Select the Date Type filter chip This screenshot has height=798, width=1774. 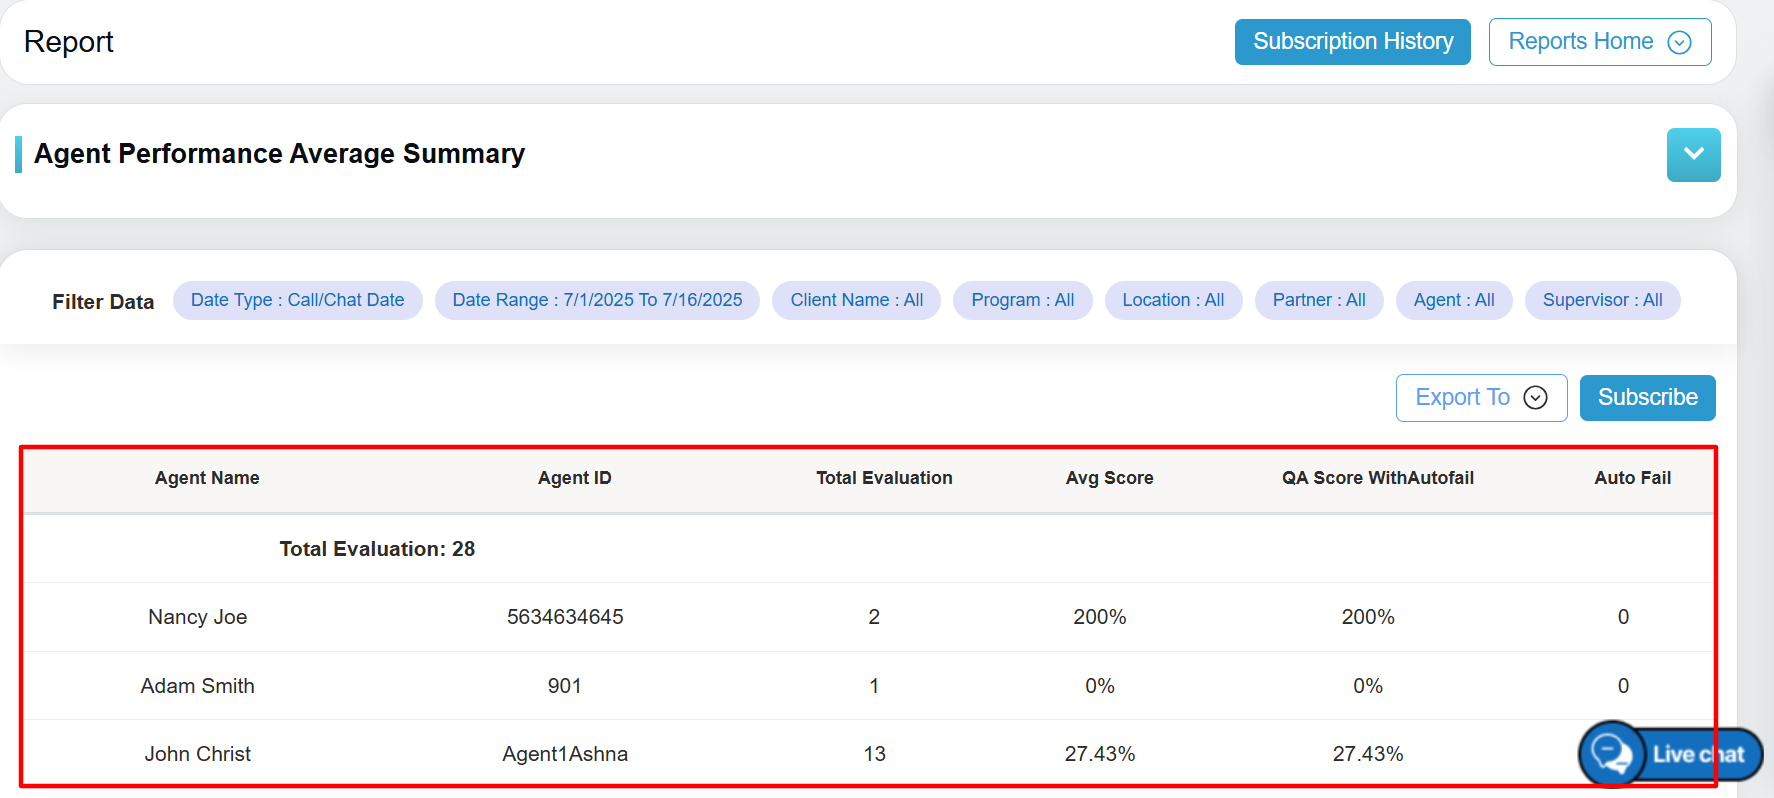[297, 300]
